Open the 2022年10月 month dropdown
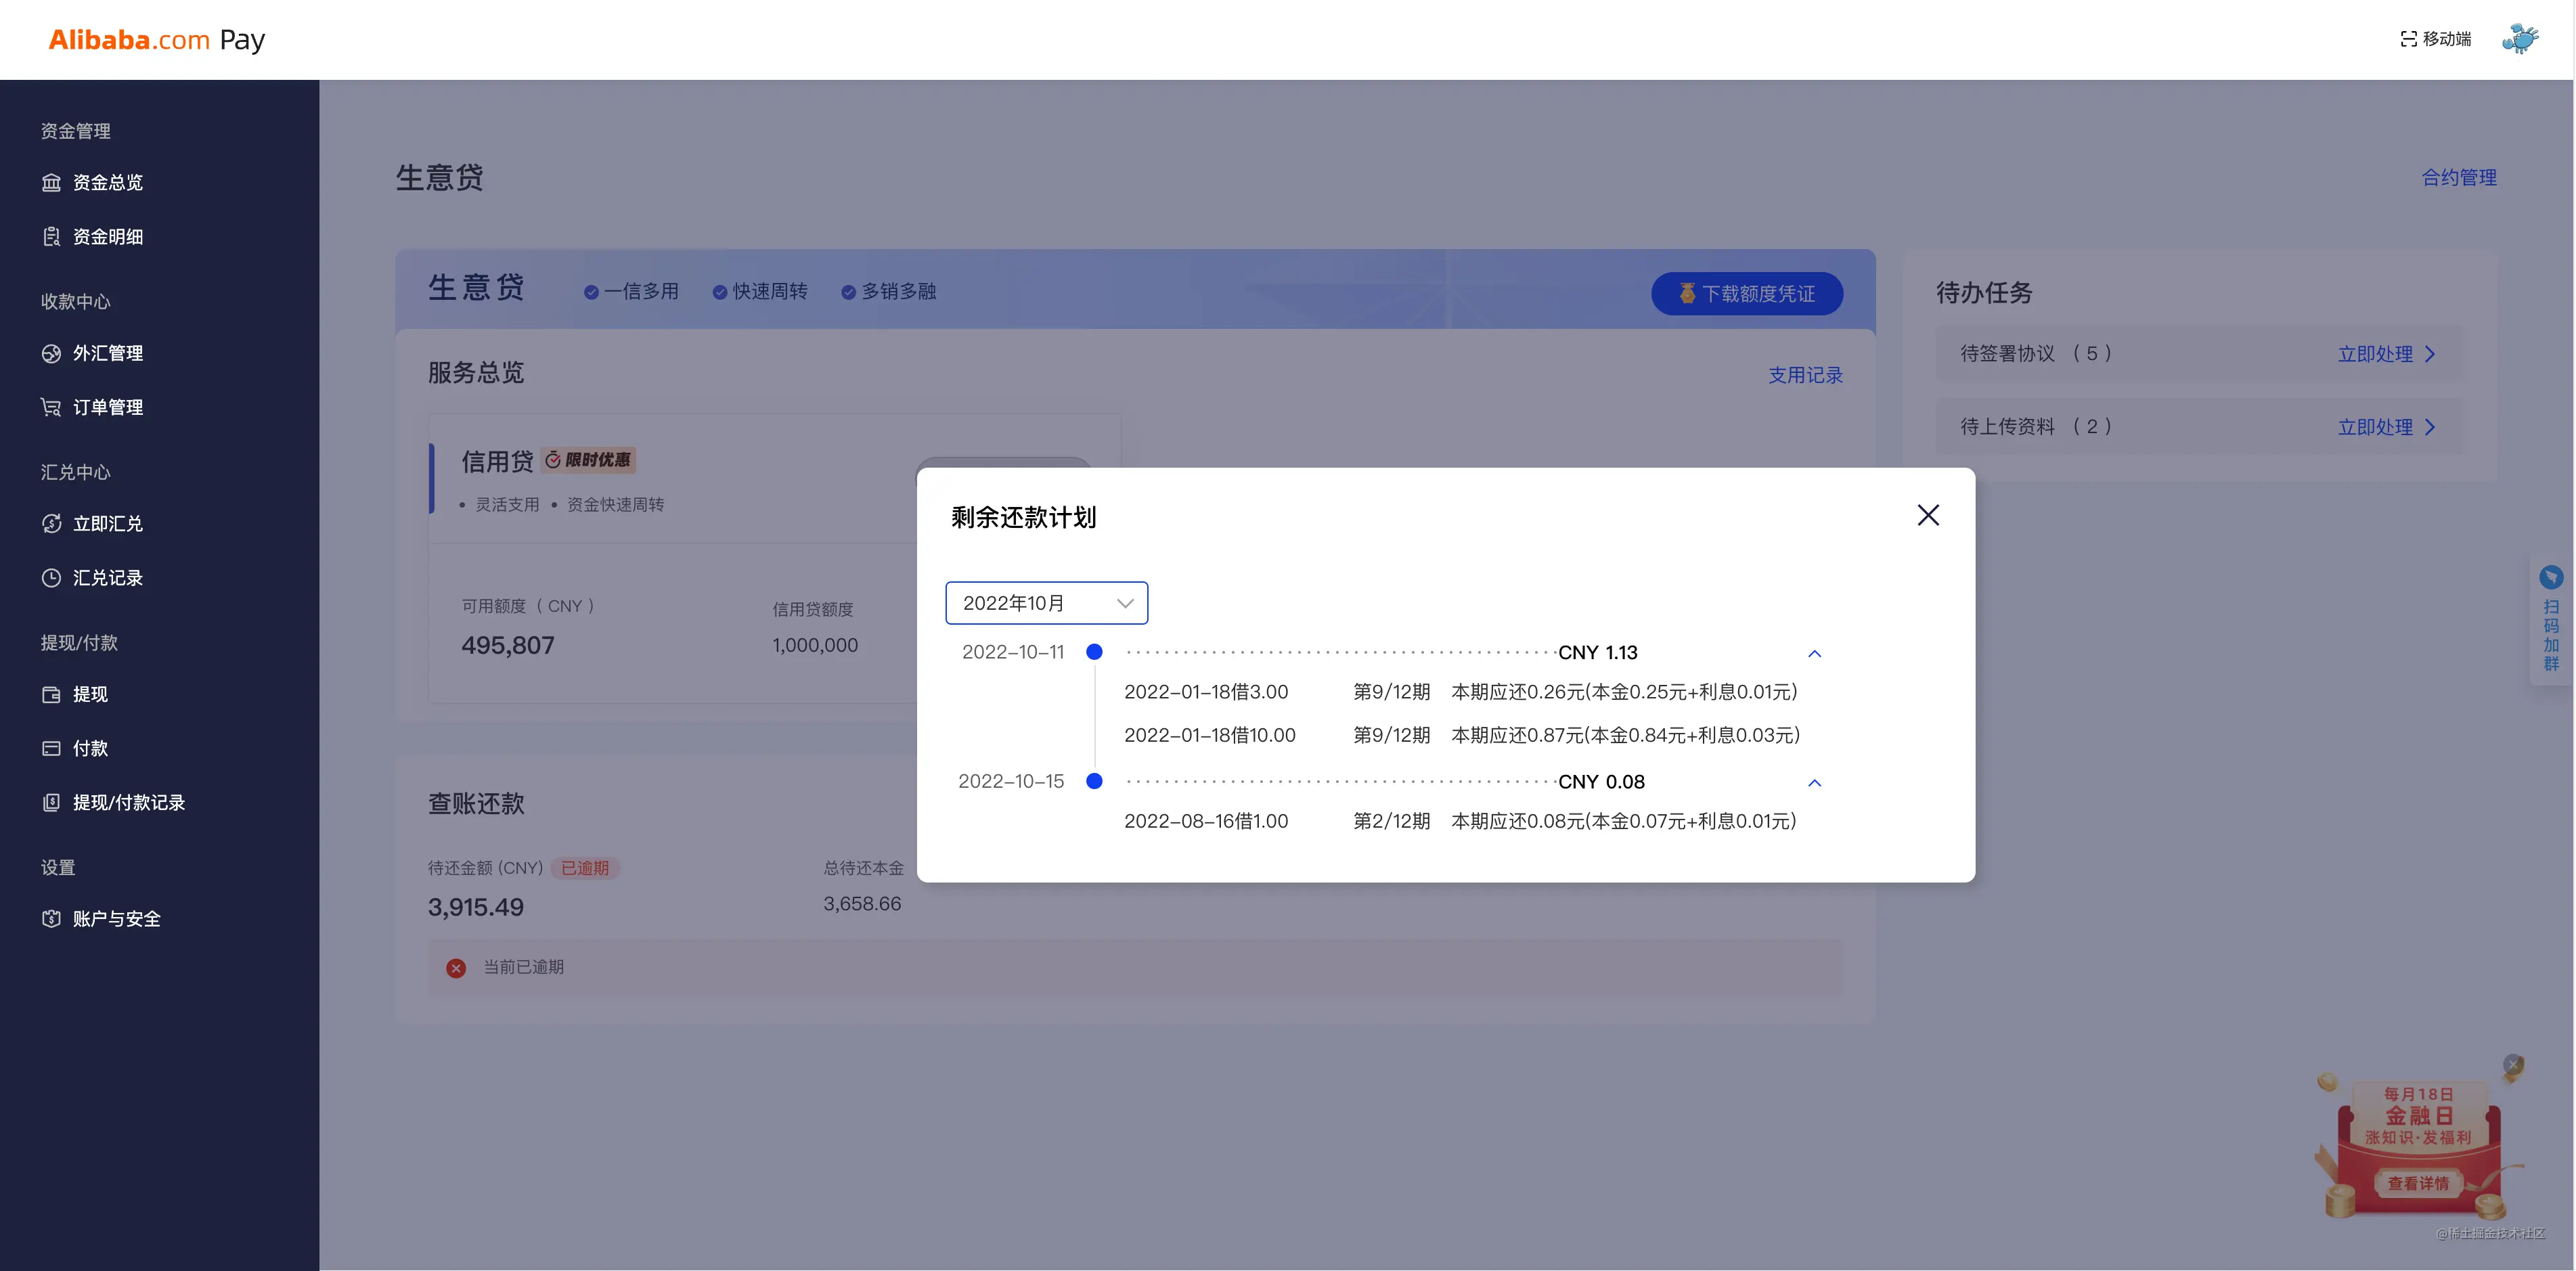The image size is (2576, 1271). pos(1046,603)
